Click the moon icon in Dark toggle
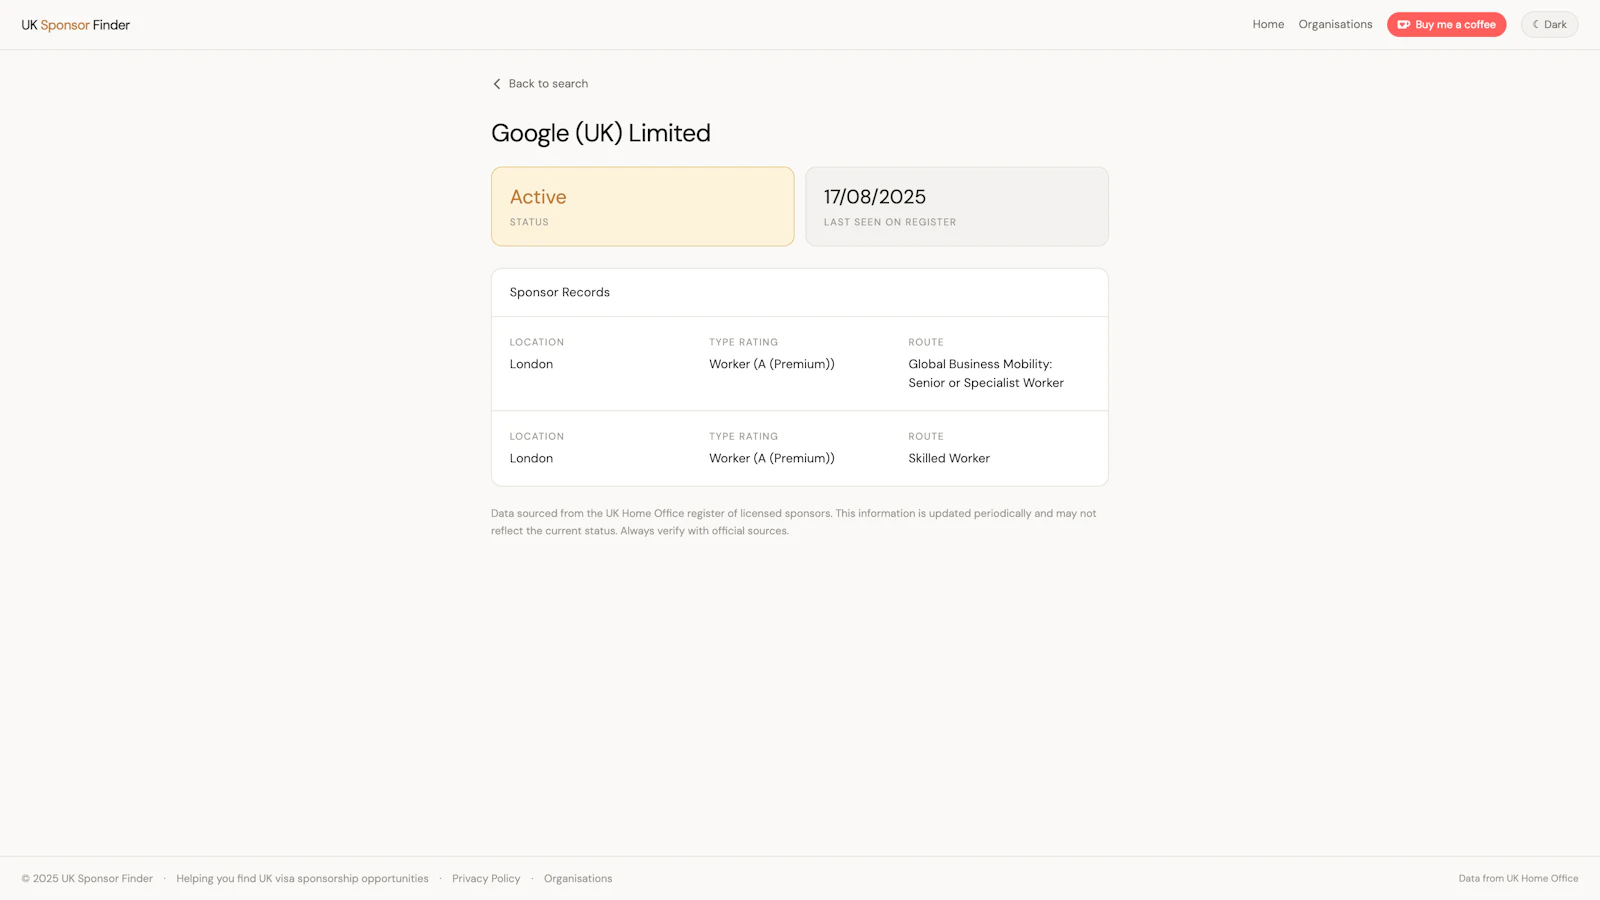 click(1535, 25)
